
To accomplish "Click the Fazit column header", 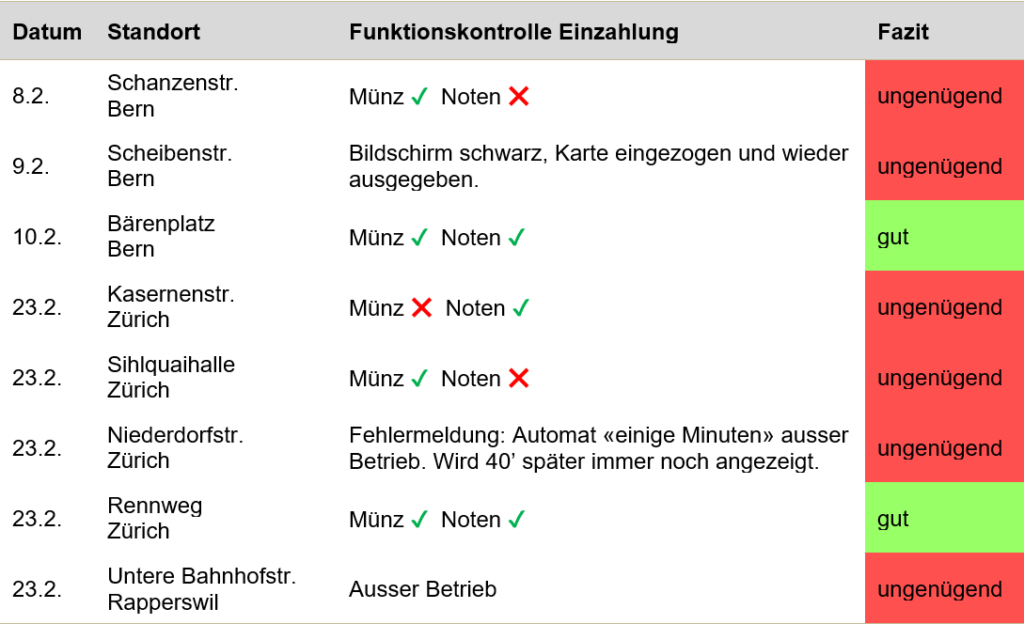I will [x=903, y=32].
